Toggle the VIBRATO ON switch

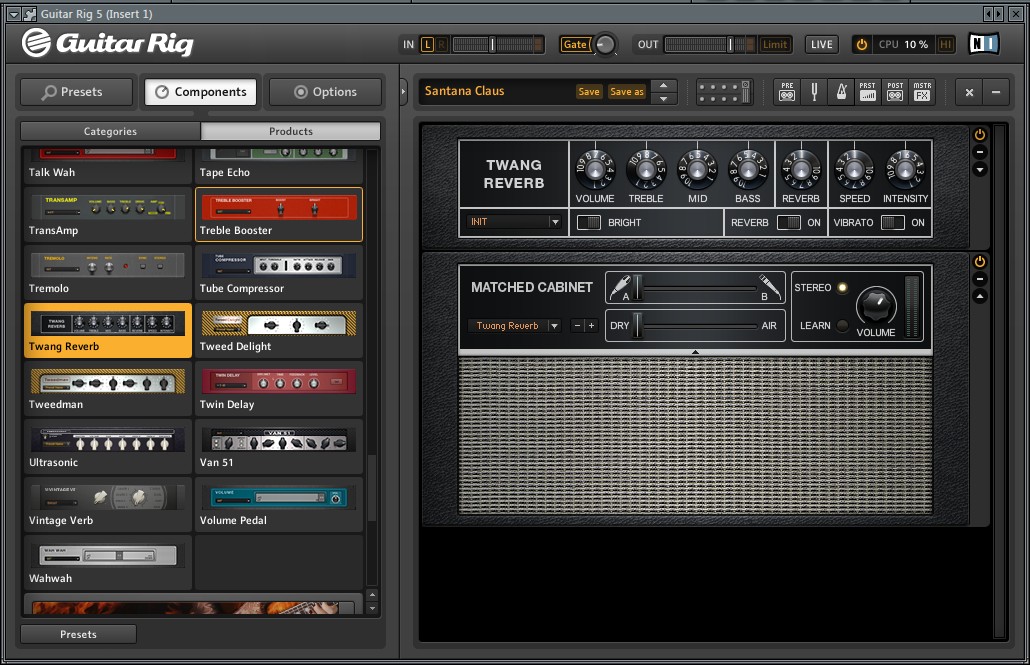coord(892,222)
